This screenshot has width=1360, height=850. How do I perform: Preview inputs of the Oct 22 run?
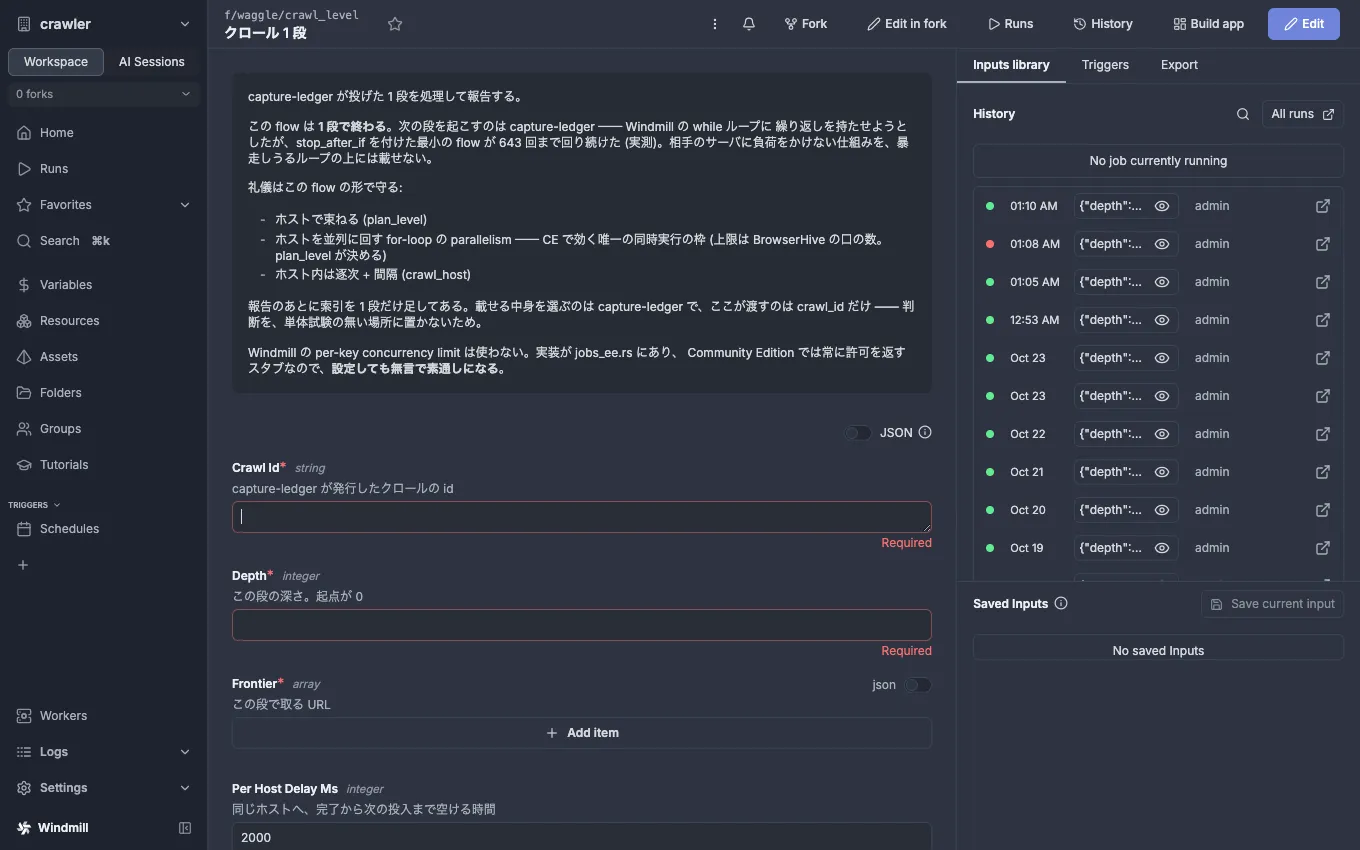1162,434
